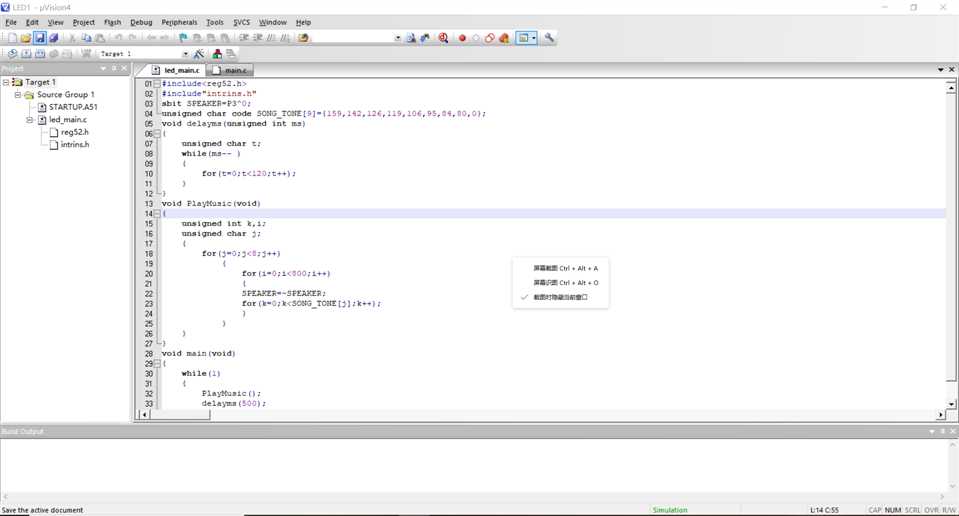
Task: Open Target Options magic wand icon
Action: point(199,54)
